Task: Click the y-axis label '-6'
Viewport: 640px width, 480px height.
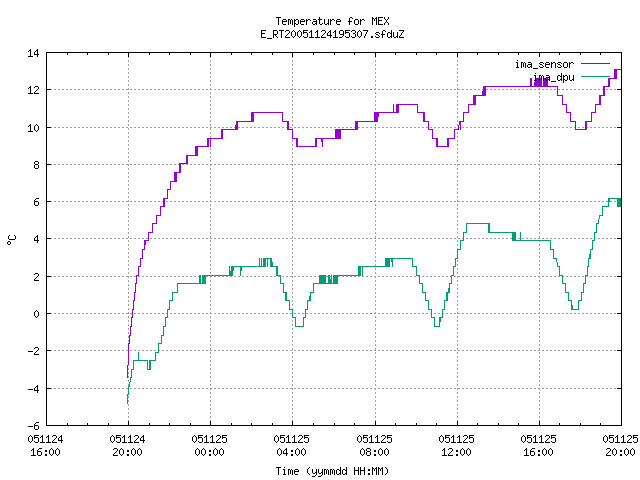Action: [x=33, y=426]
